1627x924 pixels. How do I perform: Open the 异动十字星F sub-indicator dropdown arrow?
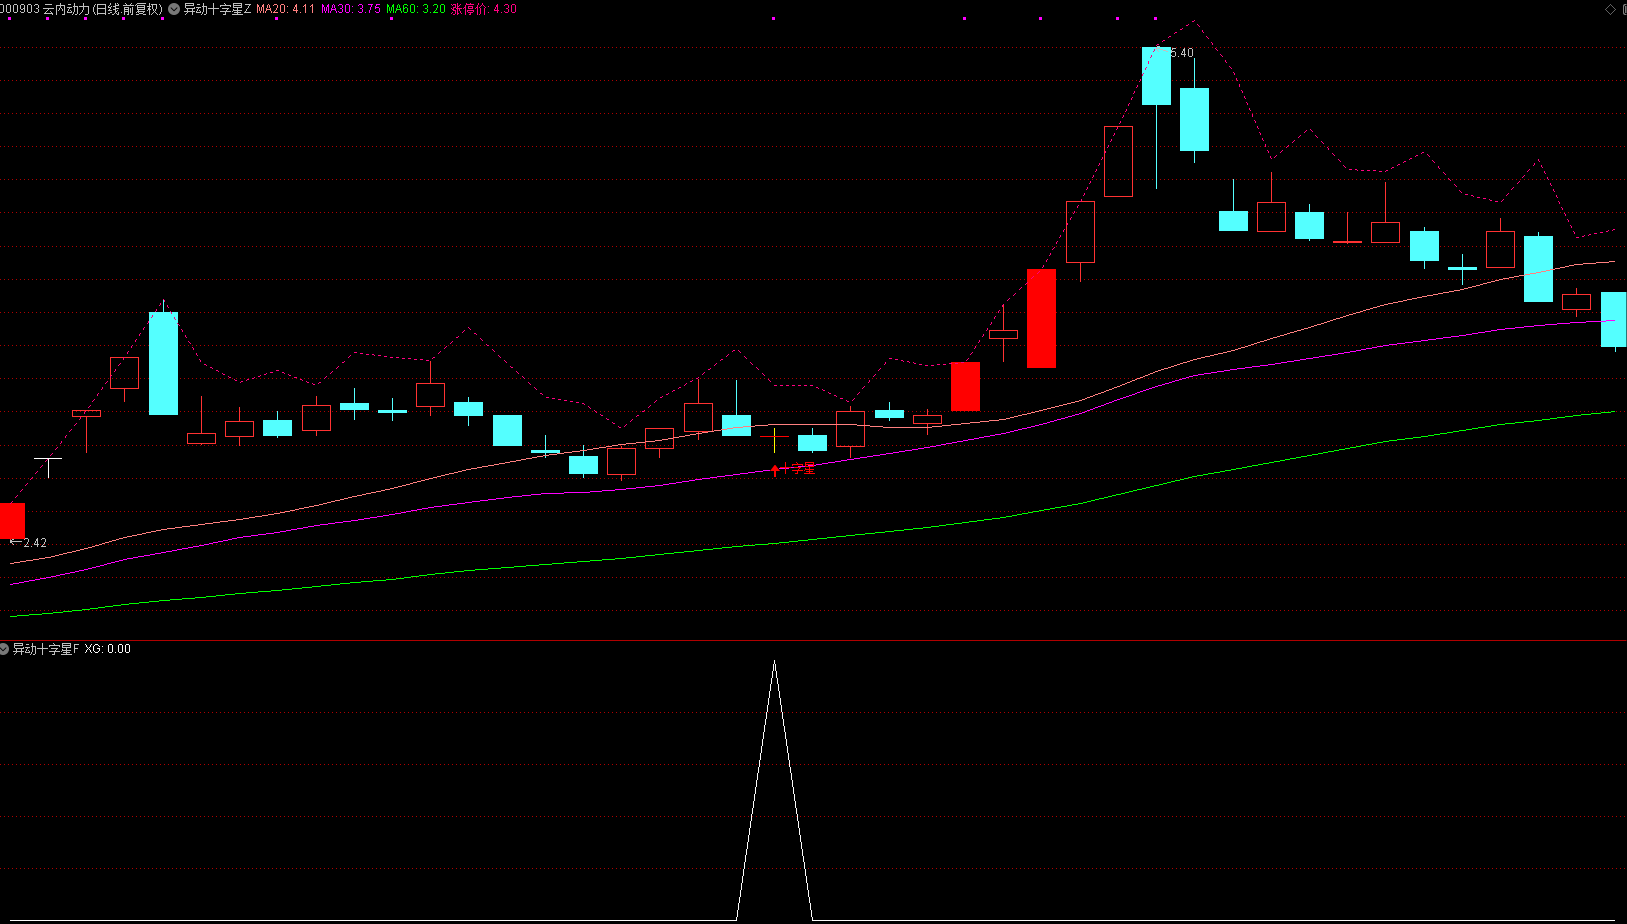(x=4, y=649)
